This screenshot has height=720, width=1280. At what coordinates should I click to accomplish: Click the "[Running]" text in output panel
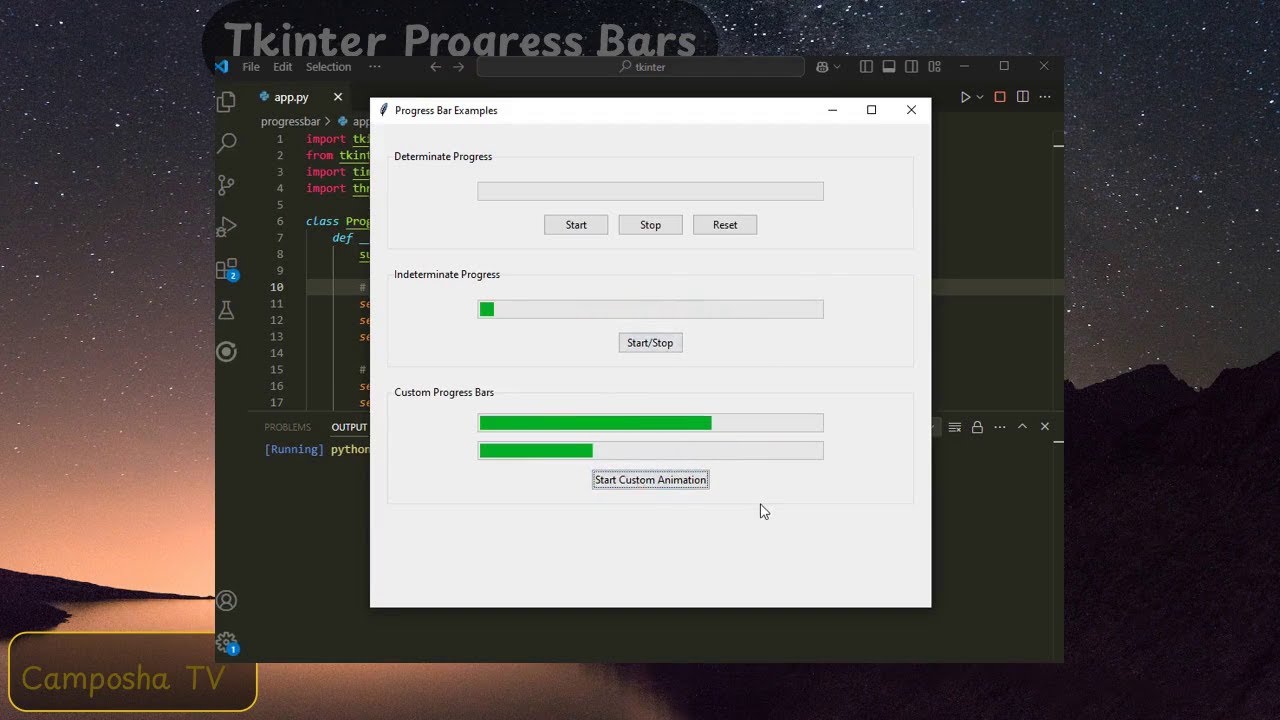click(x=294, y=450)
